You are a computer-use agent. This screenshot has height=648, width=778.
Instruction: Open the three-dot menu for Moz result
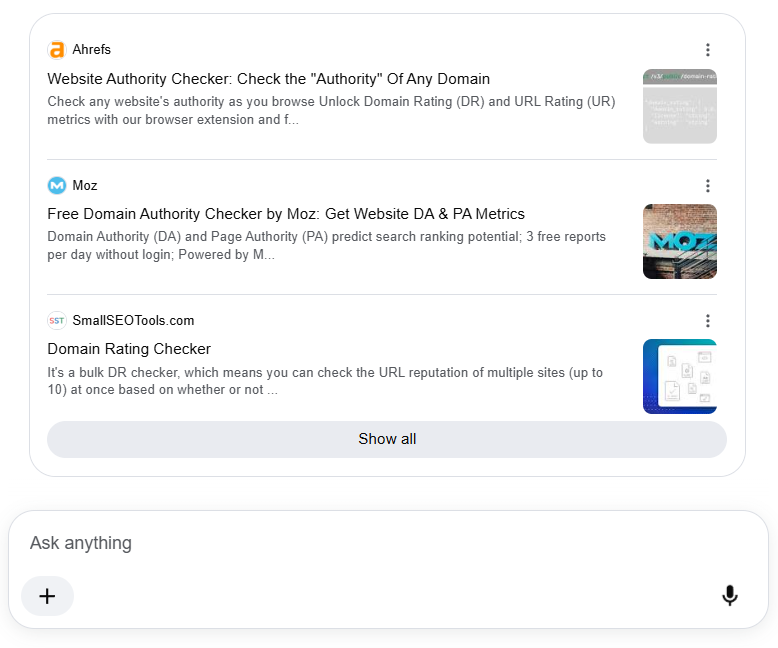708,186
